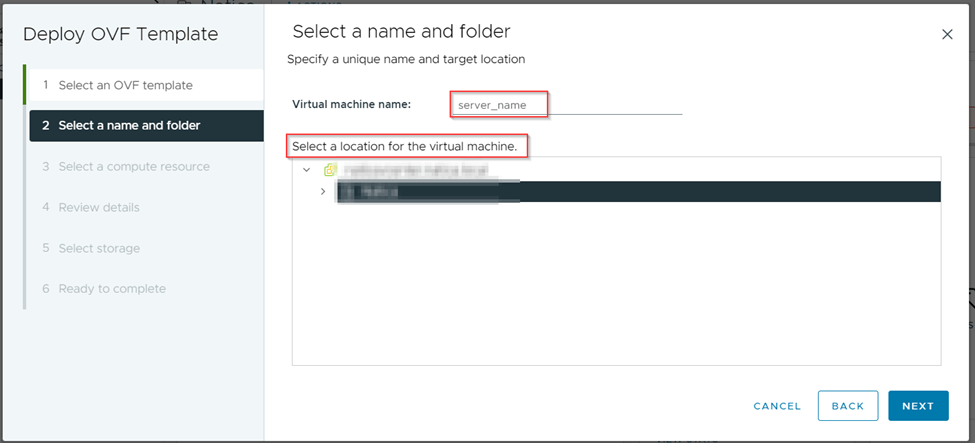Click the 'Select a name and folder' heading

click(x=401, y=33)
